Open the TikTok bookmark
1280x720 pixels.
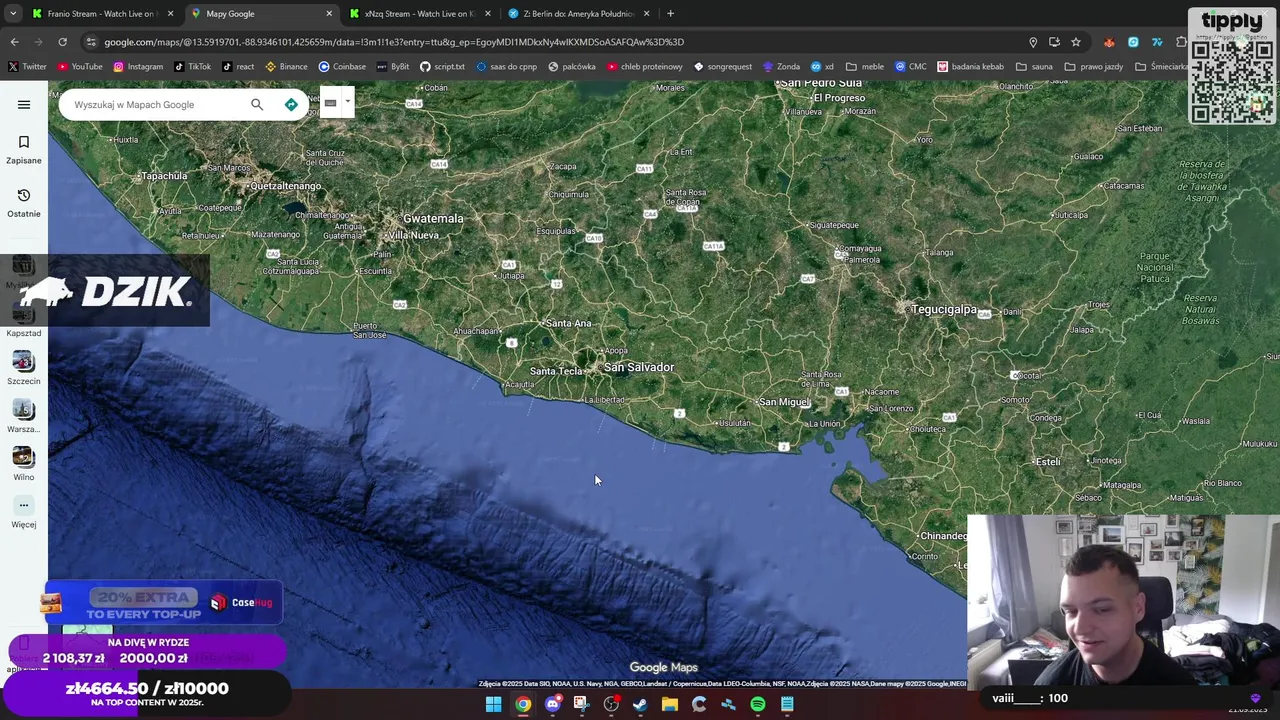pos(192,66)
